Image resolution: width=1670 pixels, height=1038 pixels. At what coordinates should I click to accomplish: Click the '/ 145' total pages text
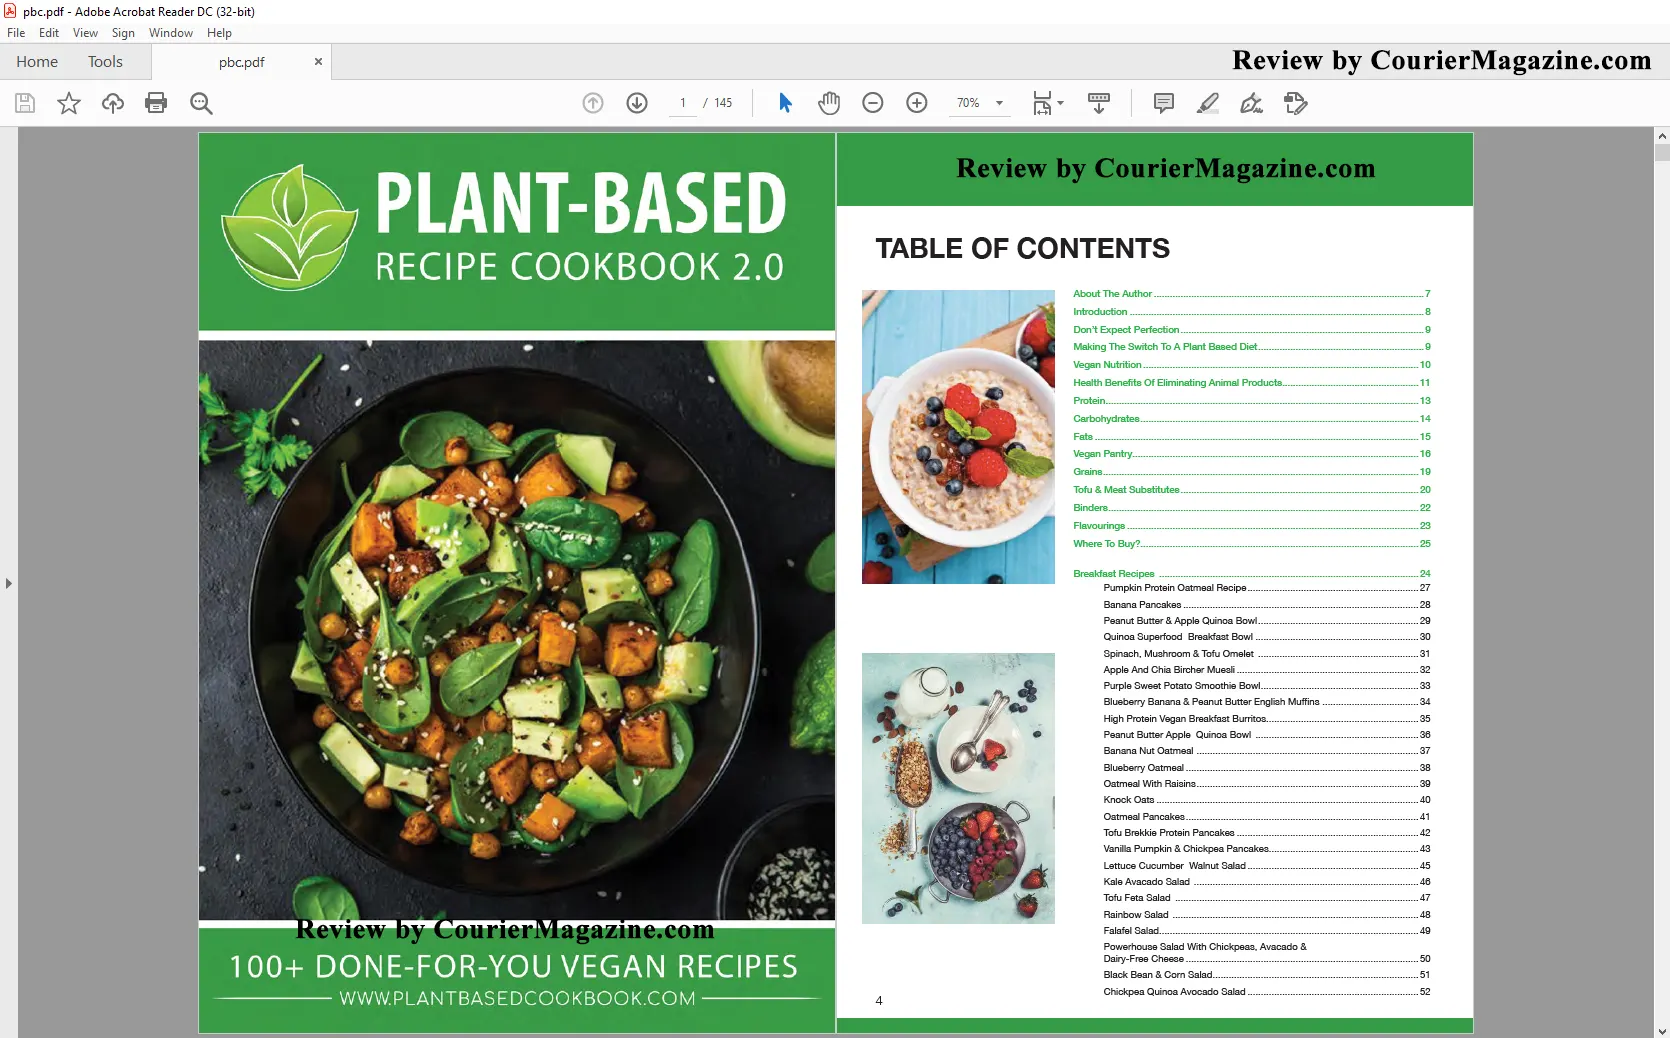tap(718, 103)
